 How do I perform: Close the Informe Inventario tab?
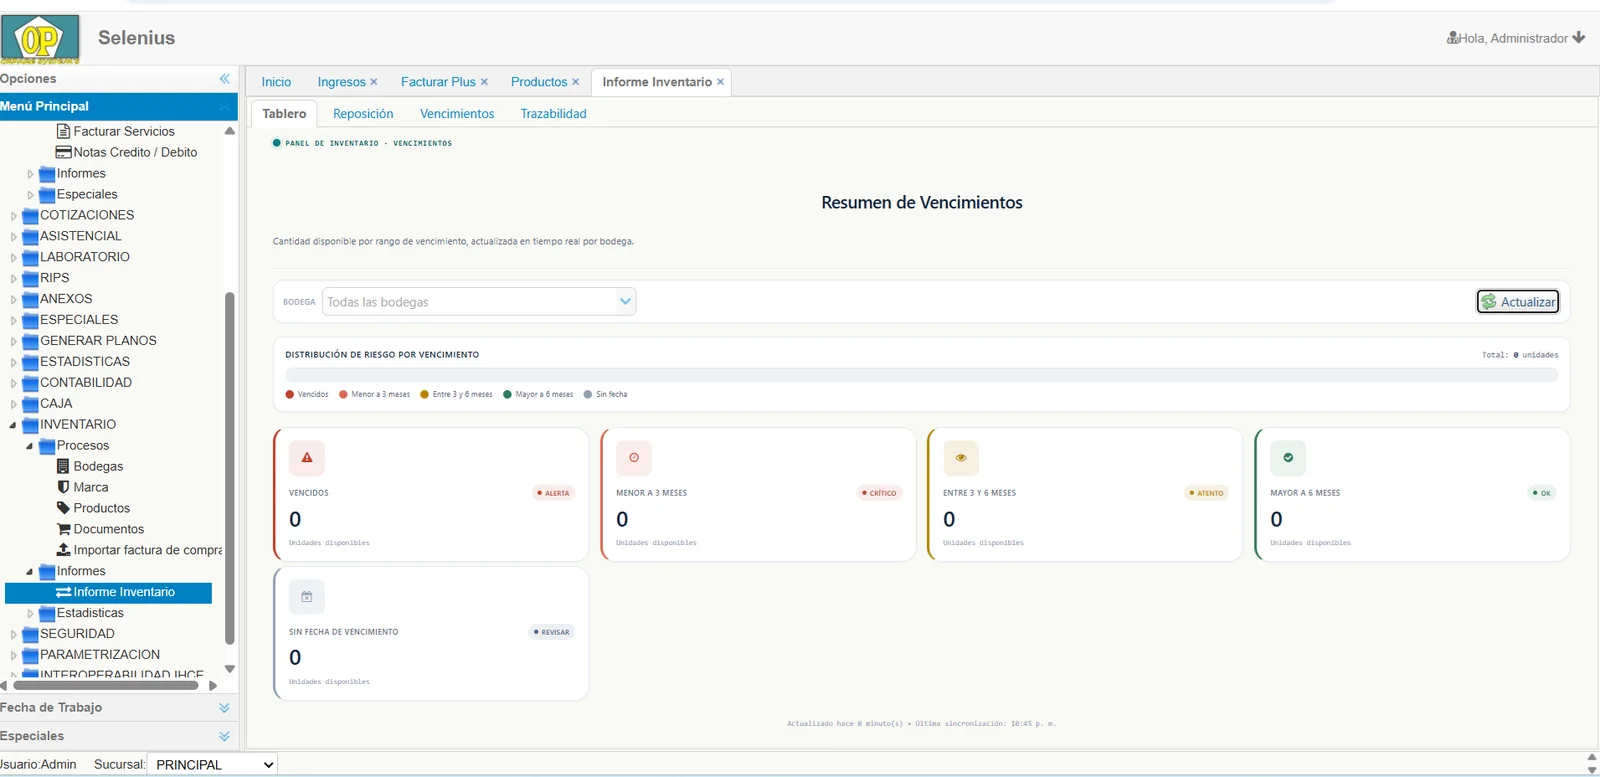point(720,82)
